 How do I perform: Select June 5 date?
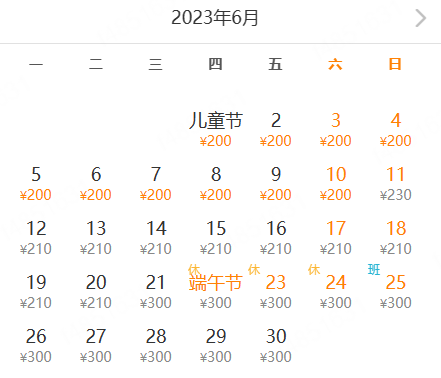click(36, 183)
